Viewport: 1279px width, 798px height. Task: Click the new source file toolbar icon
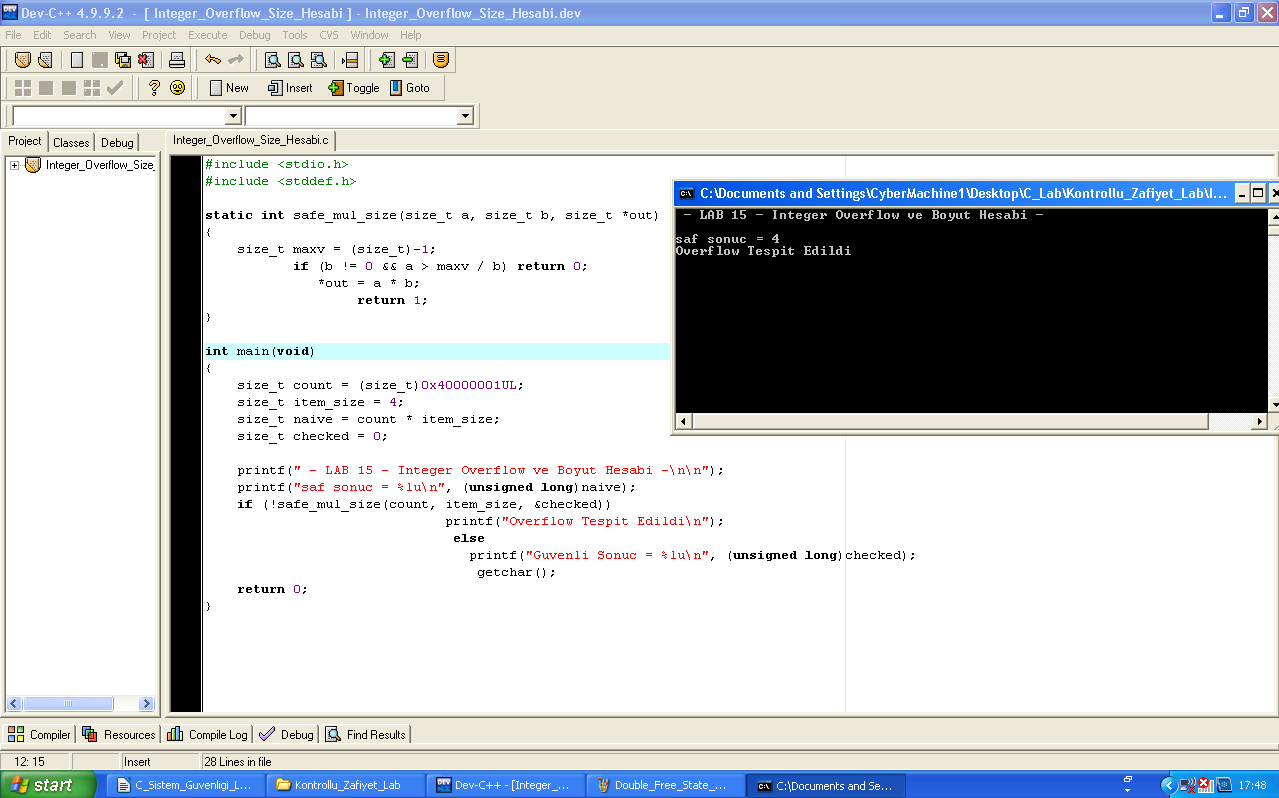point(77,60)
